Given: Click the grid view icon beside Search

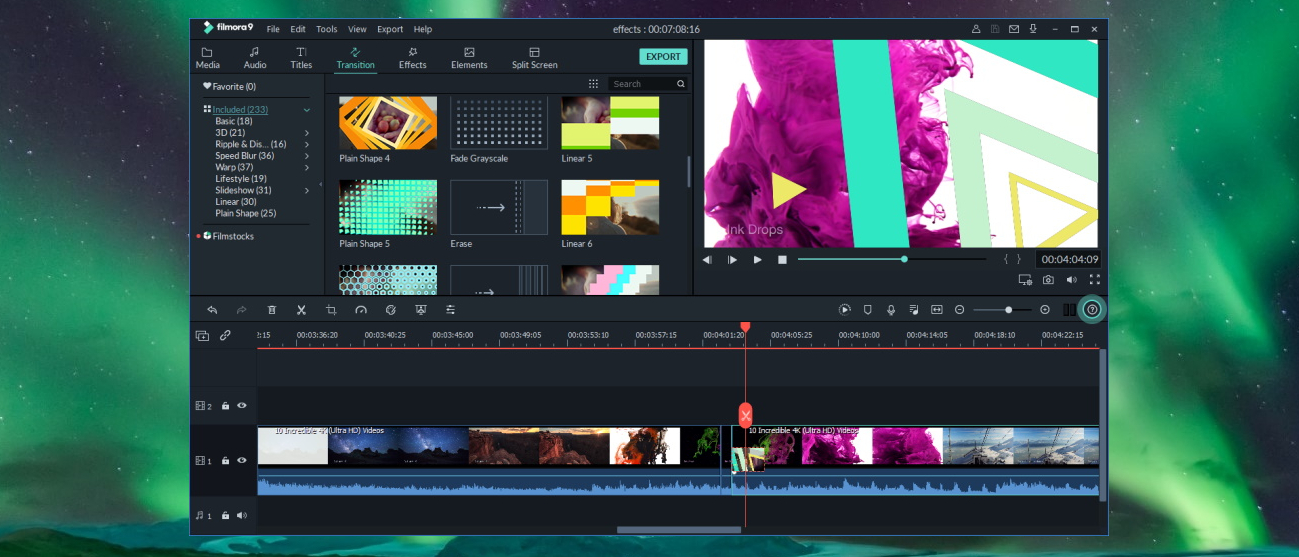Looking at the screenshot, I should click(x=593, y=84).
